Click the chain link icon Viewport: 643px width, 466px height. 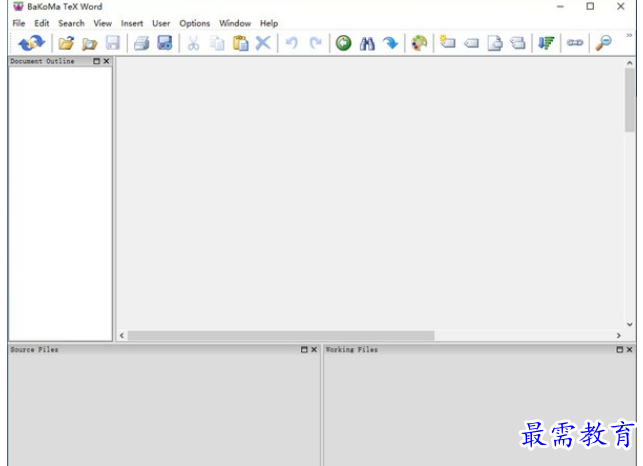tap(575, 43)
